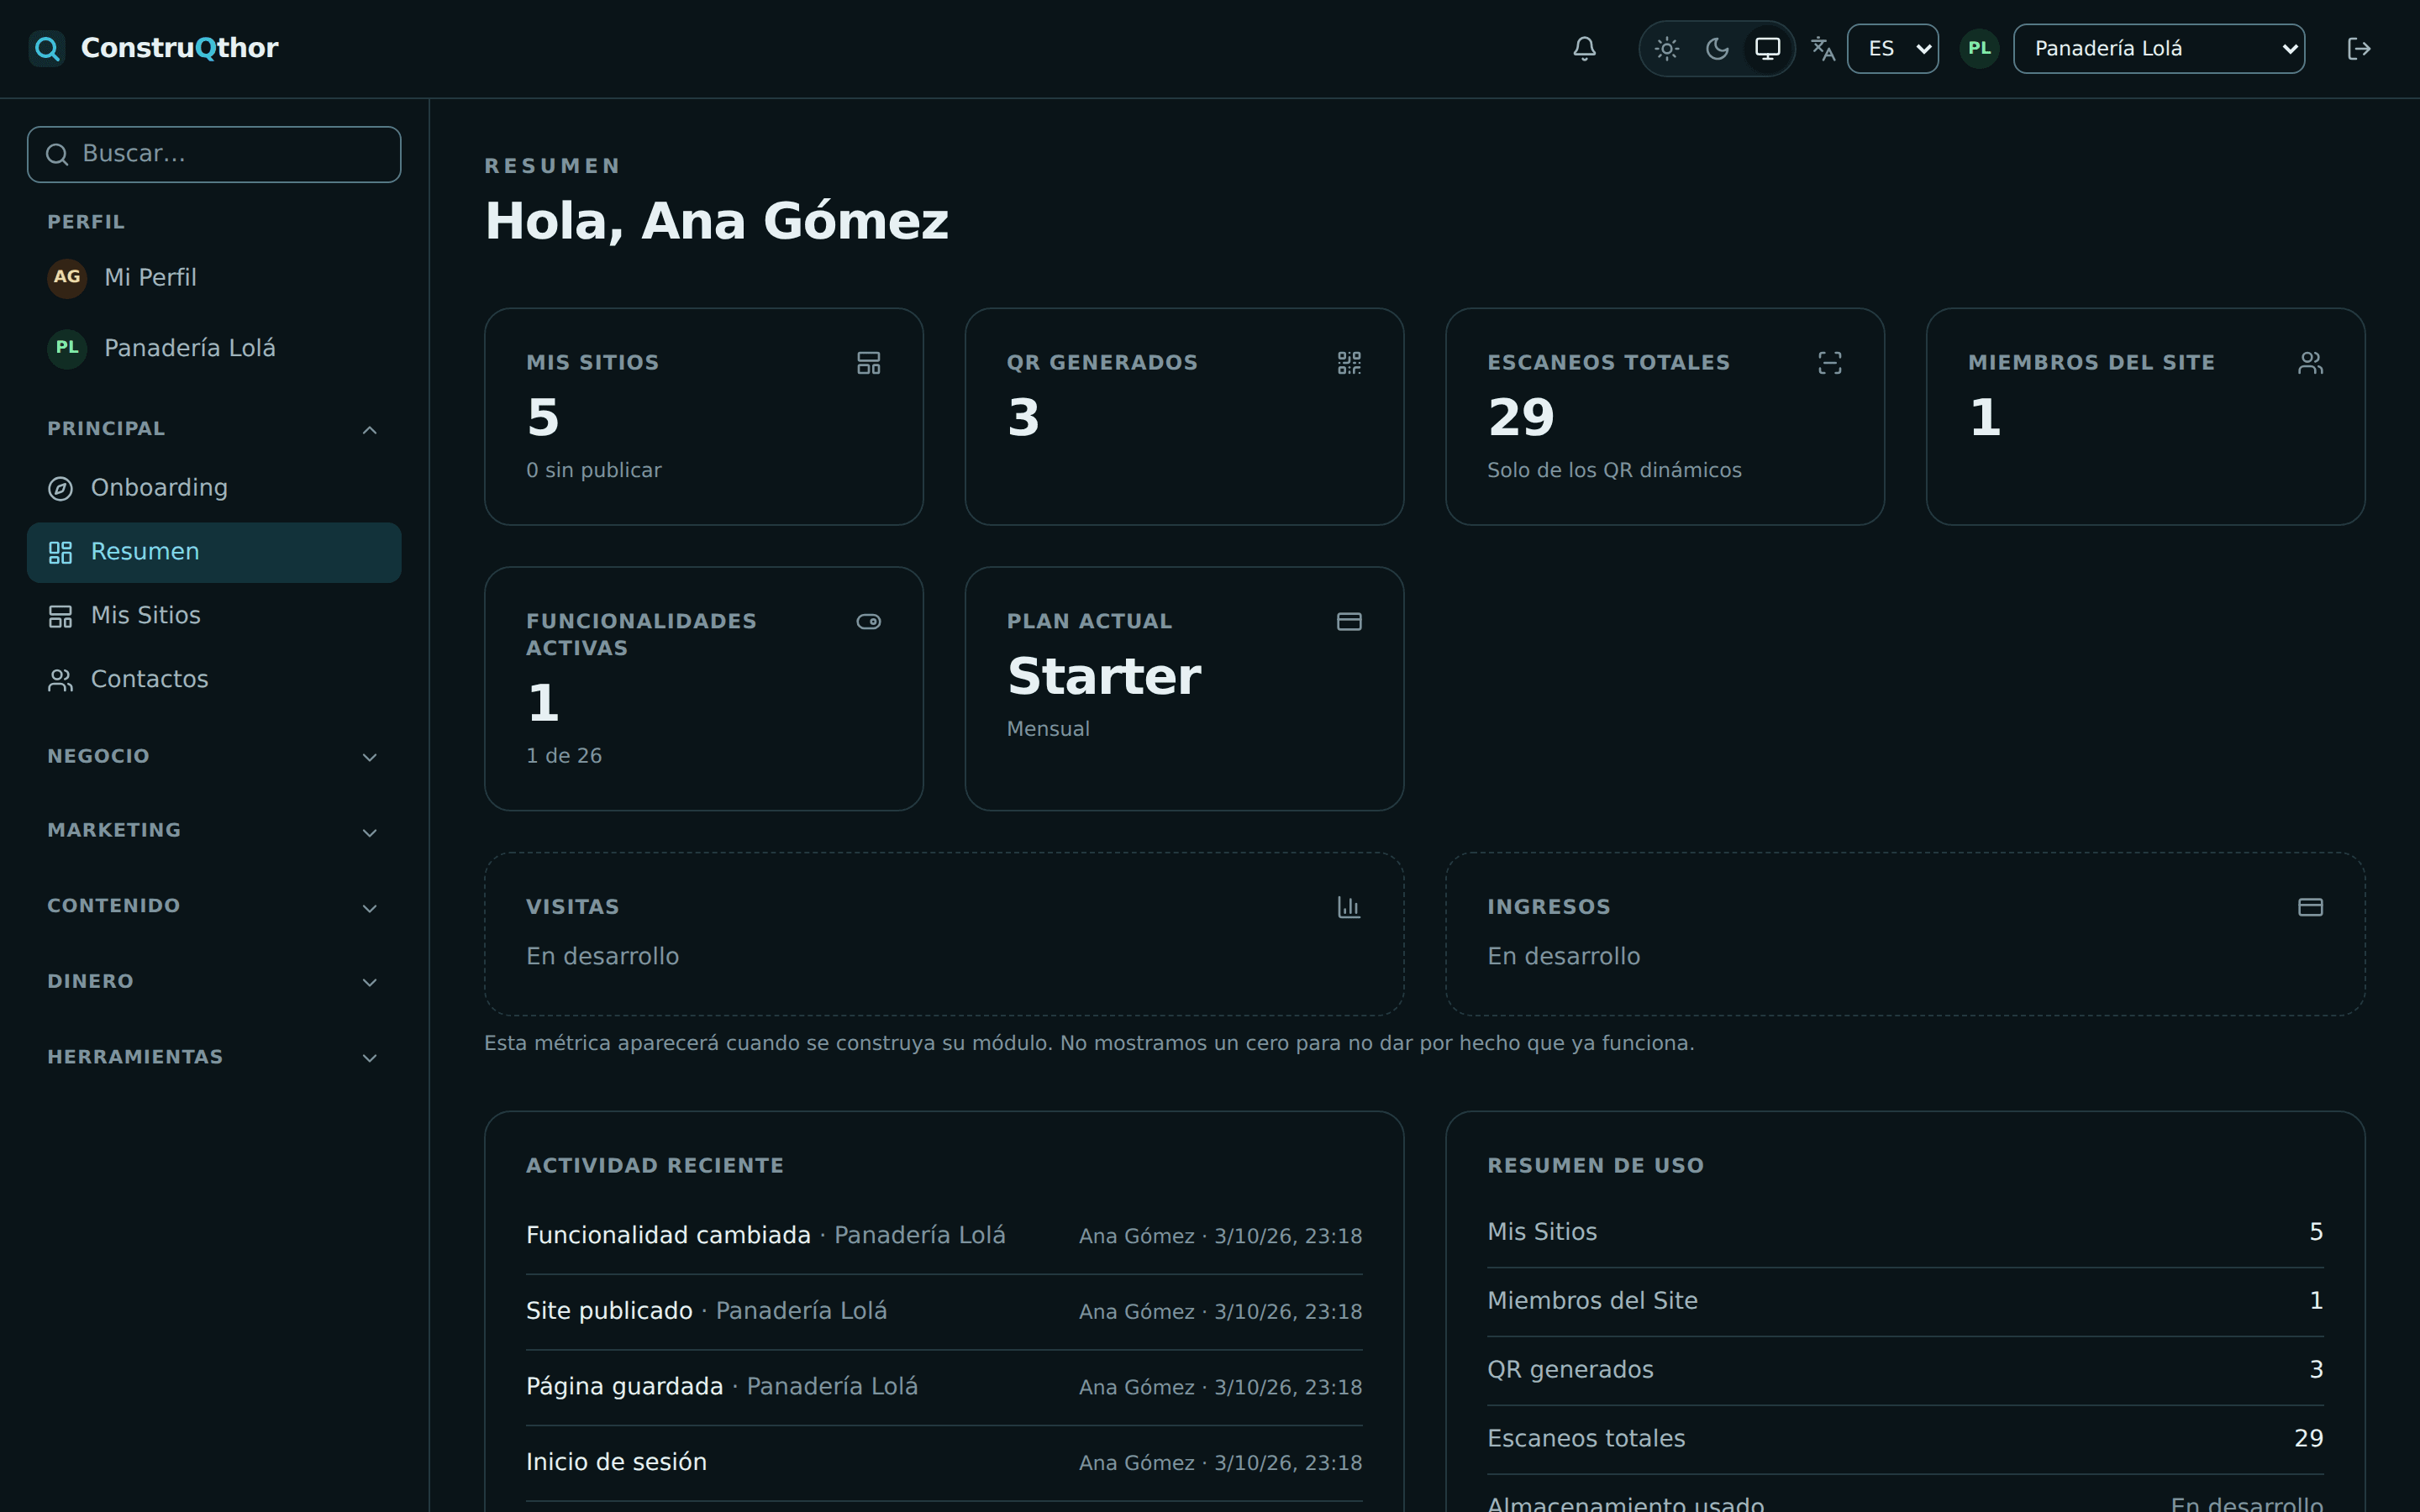Viewport: 2420px width, 1512px height.
Task: Collapse the PRINCIPAL section
Action: click(214, 429)
